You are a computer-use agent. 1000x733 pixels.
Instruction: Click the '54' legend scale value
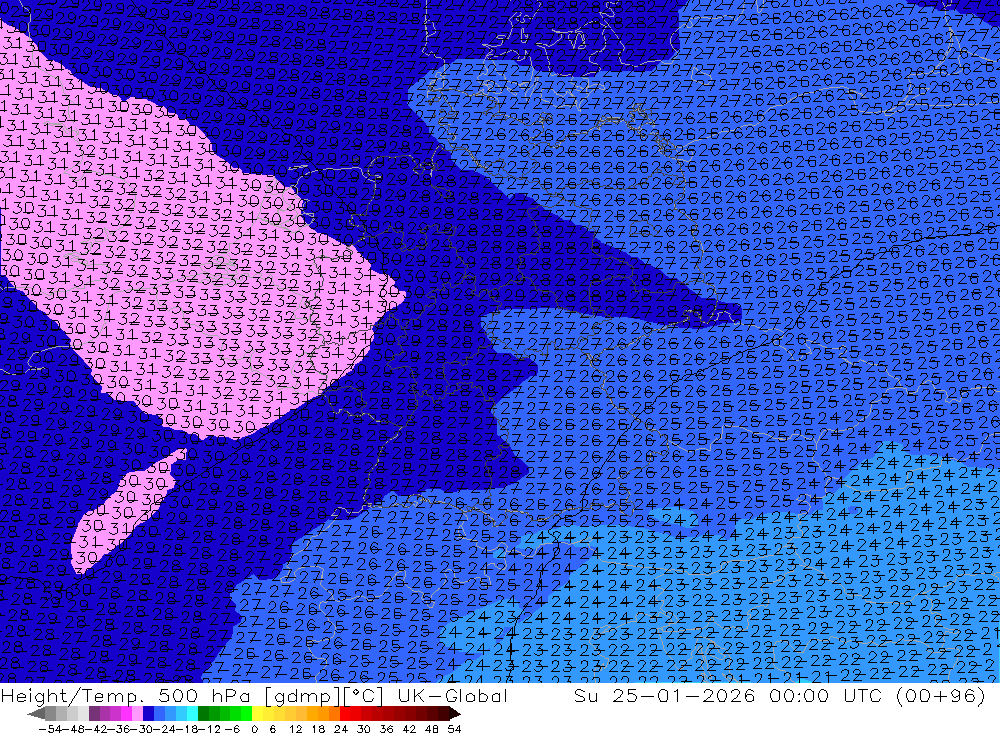[x=454, y=729]
